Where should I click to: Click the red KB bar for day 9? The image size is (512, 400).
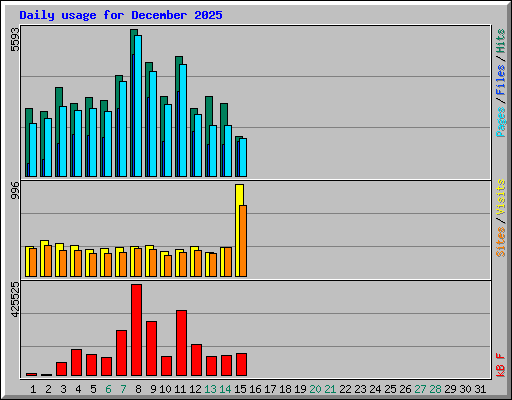pyautogui.click(x=151, y=349)
